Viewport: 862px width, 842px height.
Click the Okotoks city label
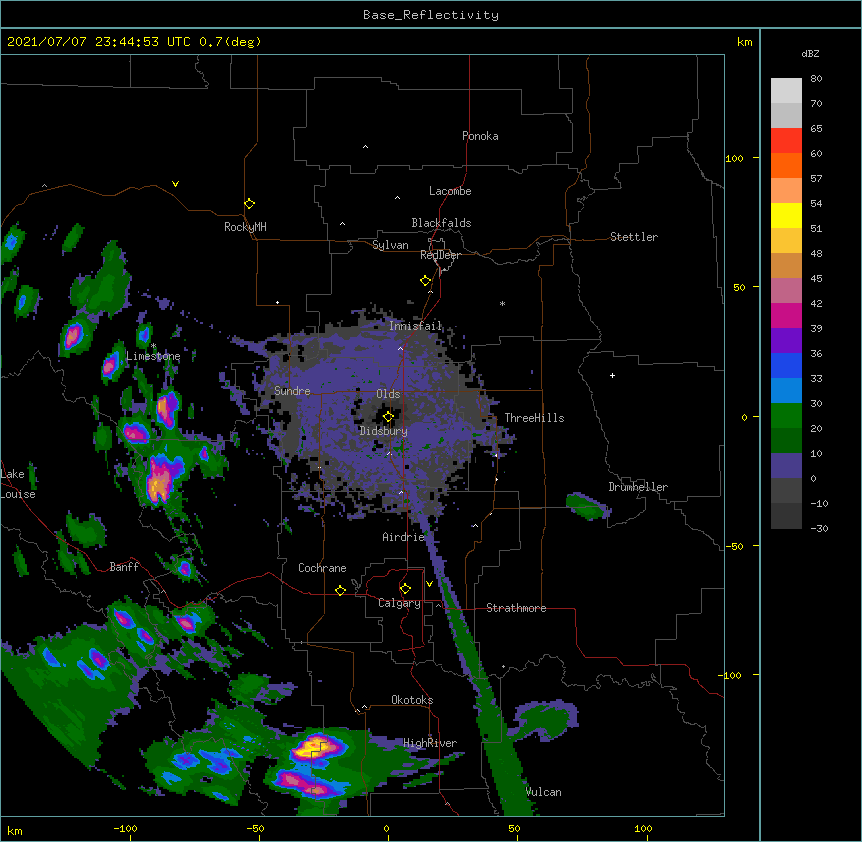click(412, 700)
